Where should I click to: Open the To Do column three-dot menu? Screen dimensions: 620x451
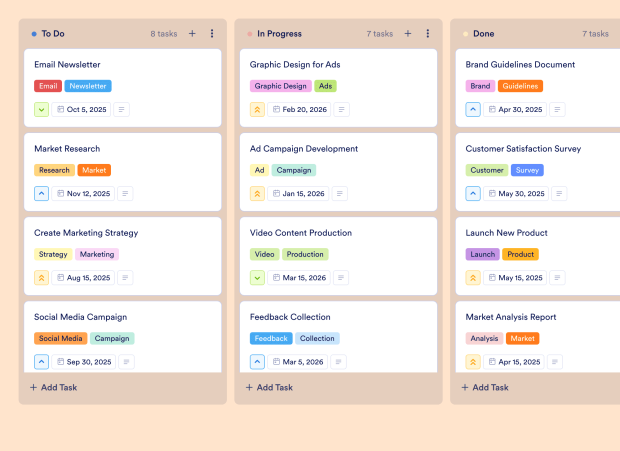(212, 34)
